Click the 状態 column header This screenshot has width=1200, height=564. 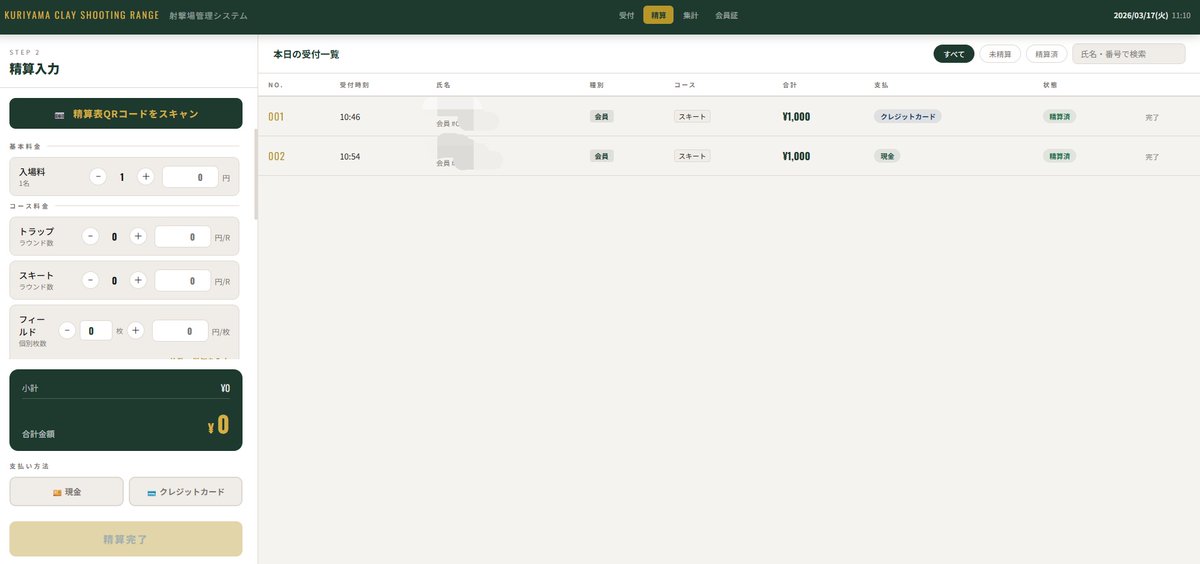click(x=1050, y=85)
